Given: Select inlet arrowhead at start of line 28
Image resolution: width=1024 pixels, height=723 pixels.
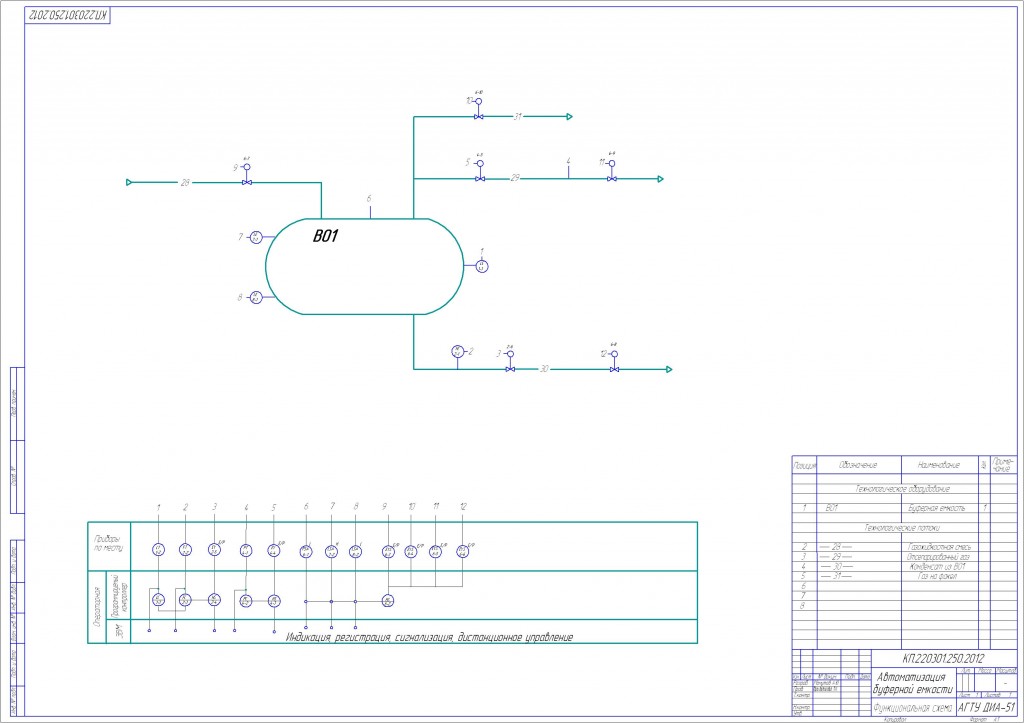Looking at the screenshot, I should [129, 182].
